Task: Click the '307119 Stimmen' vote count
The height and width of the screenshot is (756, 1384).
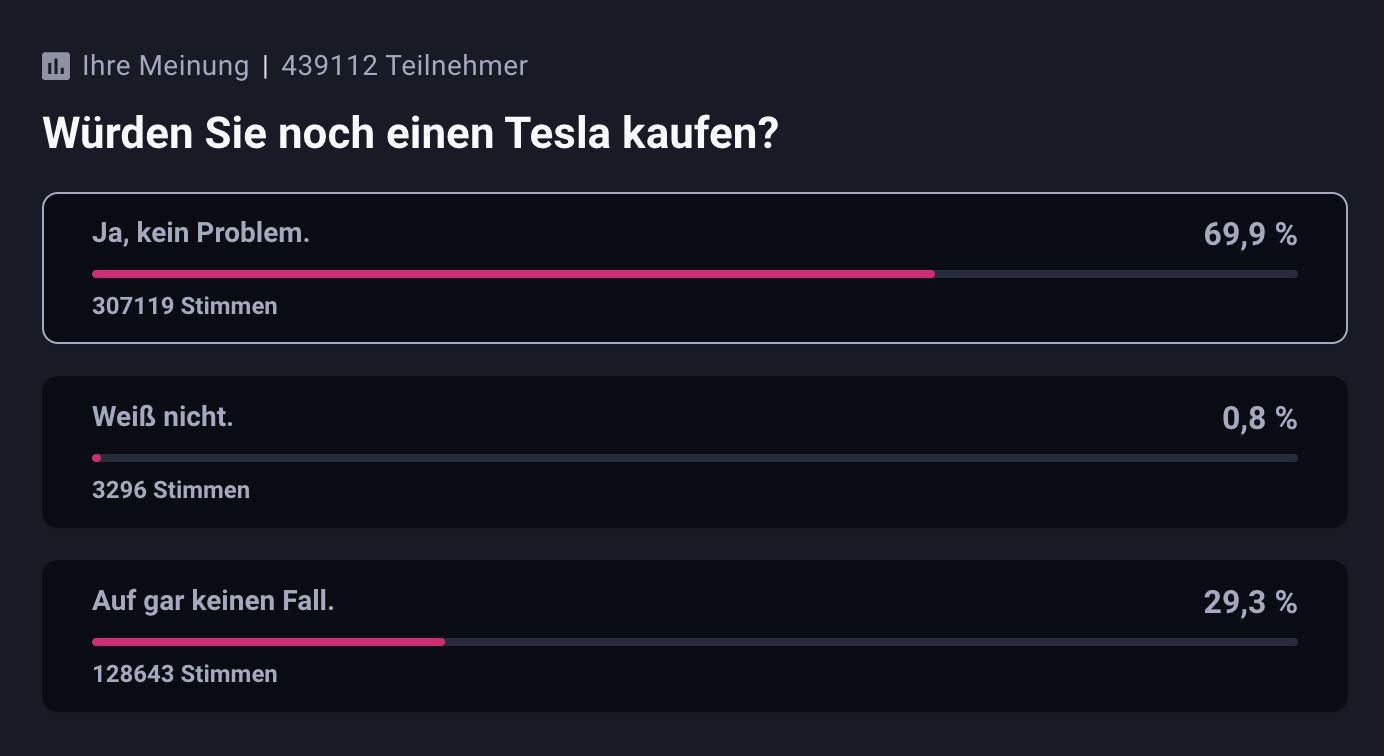Action: 185,306
